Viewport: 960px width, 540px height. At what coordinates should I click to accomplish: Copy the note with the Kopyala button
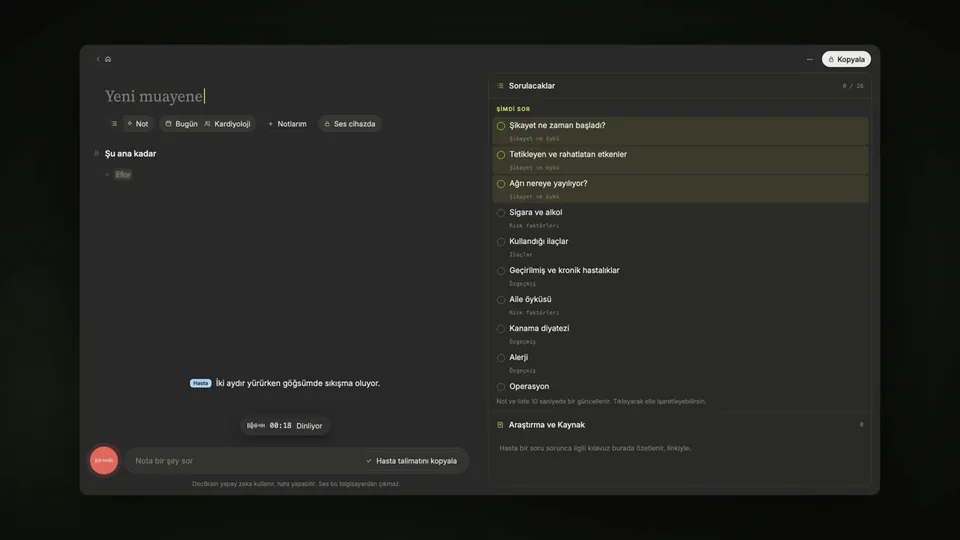pos(846,59)
